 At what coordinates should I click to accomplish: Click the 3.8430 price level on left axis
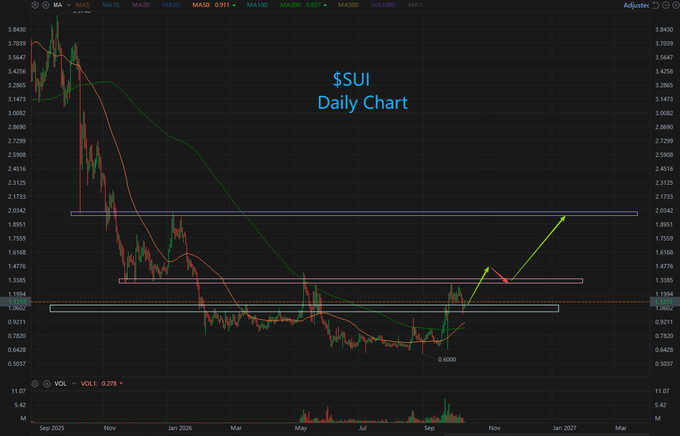17,30
